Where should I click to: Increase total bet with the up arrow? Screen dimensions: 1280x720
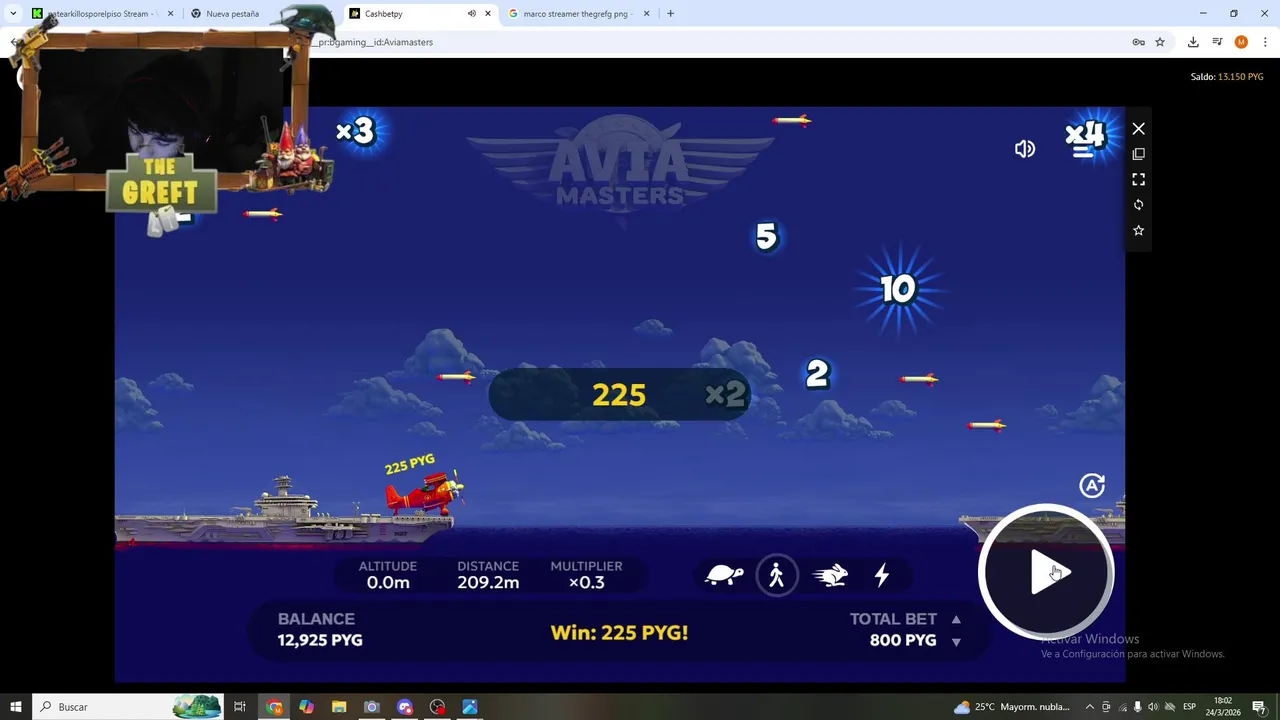point(956,619)
